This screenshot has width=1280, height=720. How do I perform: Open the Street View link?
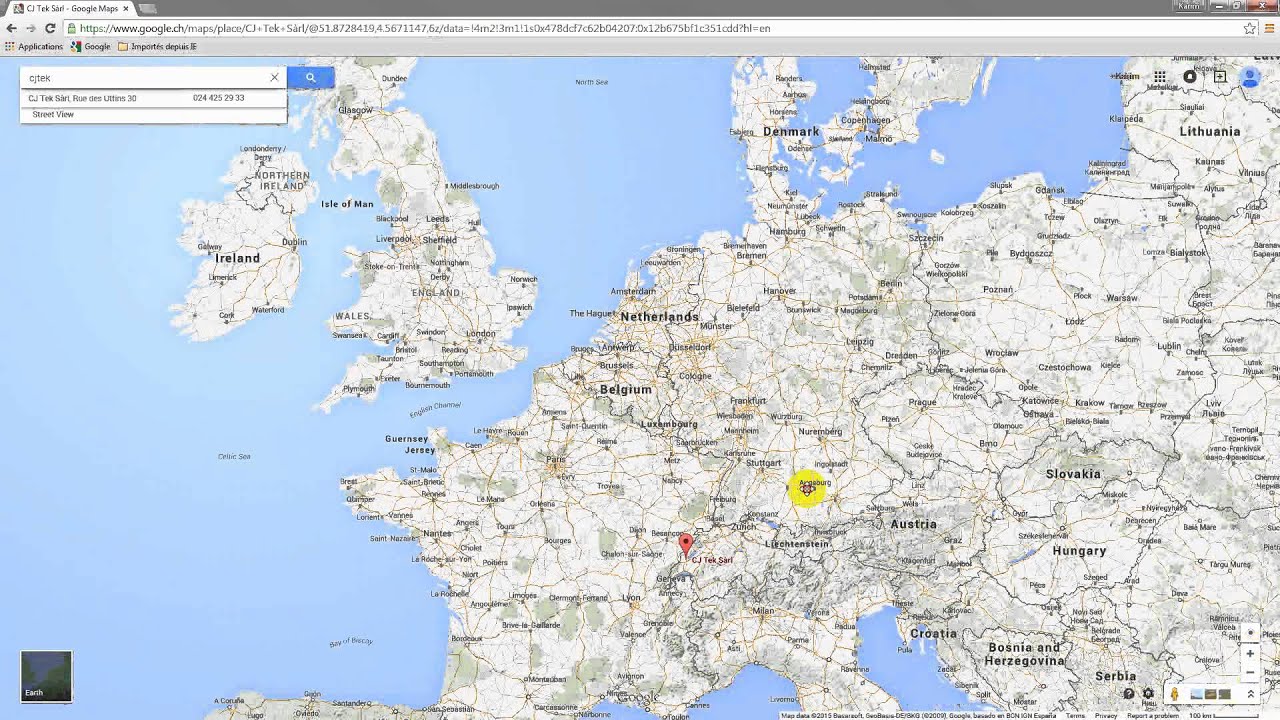click(53, 114)
